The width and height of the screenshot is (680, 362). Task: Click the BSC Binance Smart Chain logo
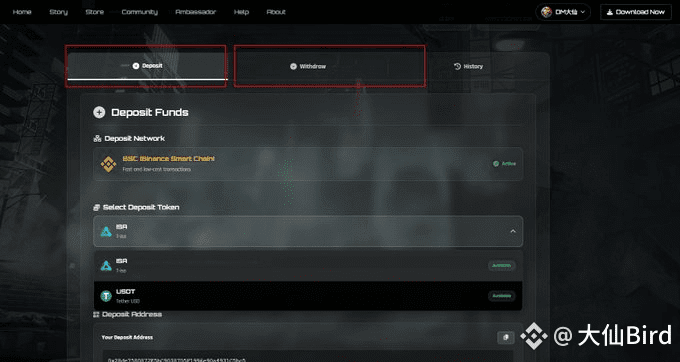point(108,164)
